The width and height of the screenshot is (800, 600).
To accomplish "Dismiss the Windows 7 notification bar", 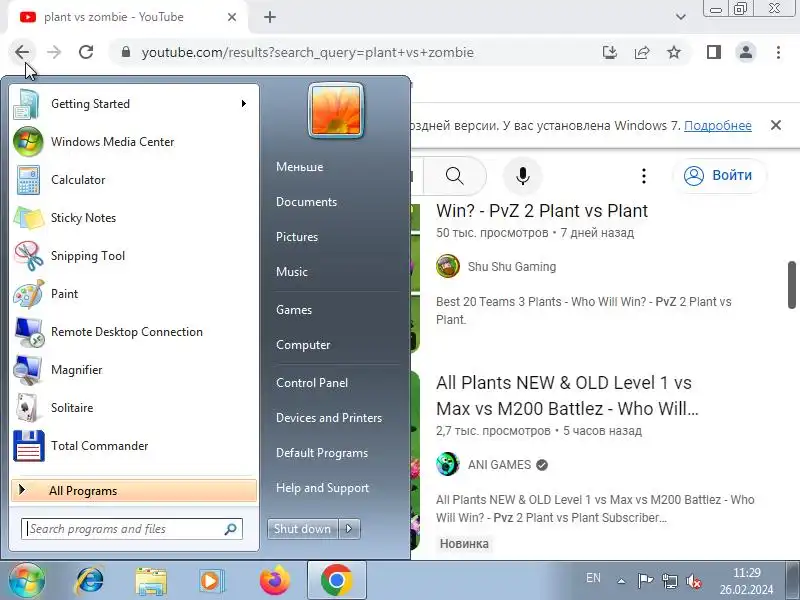I will [776, 125].
